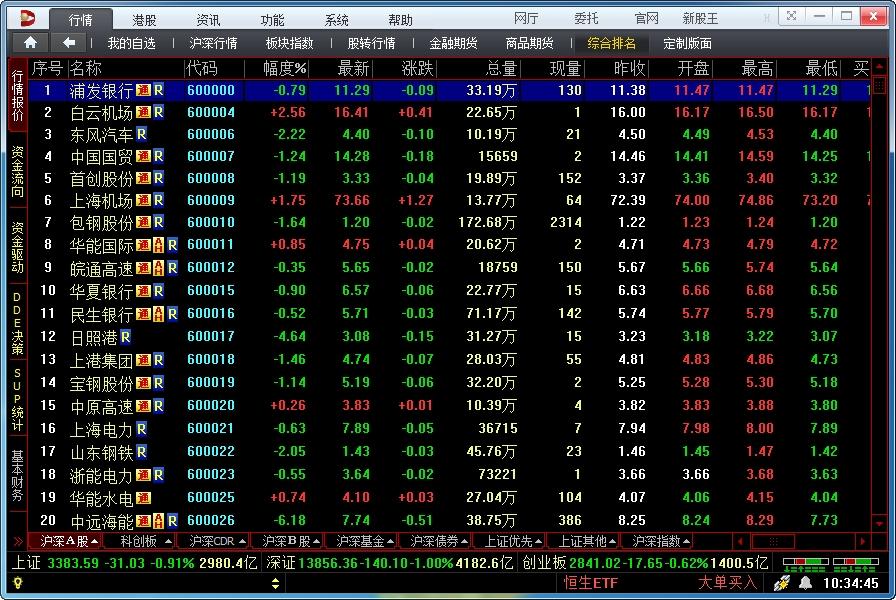Click the back arrow icon in the toolbar
Screen dimensions: 896x600
69,43
